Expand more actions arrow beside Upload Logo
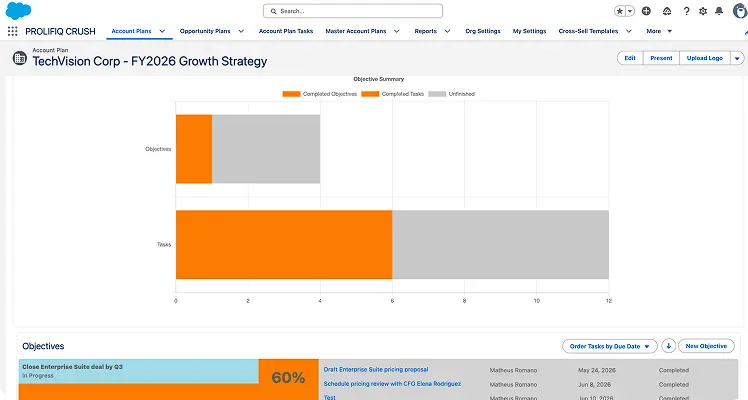The image size is (748, 400). 737,58
